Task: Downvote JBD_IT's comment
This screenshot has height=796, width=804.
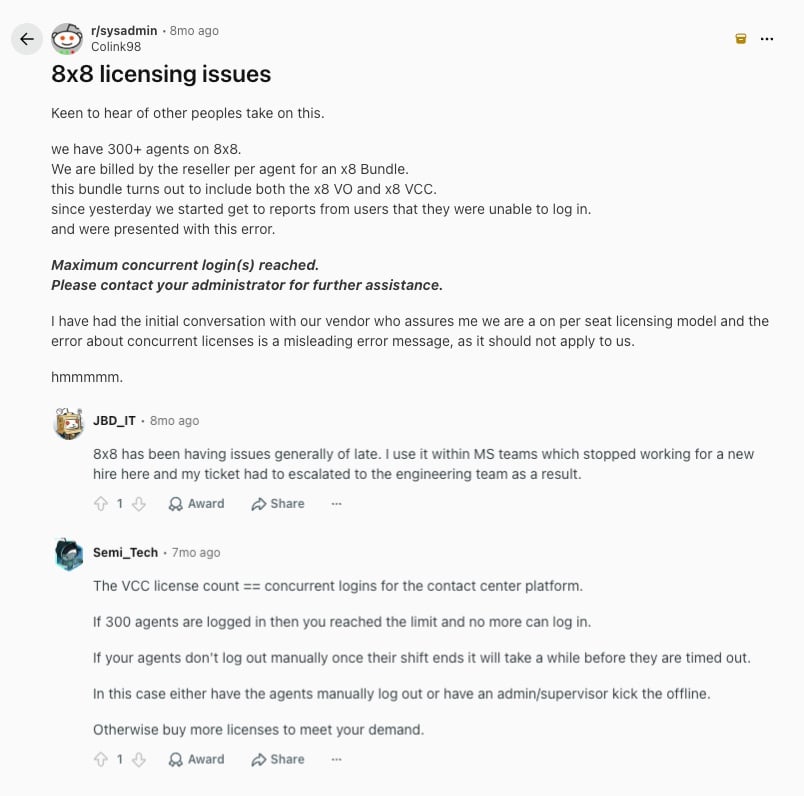Action: (139, 504)
